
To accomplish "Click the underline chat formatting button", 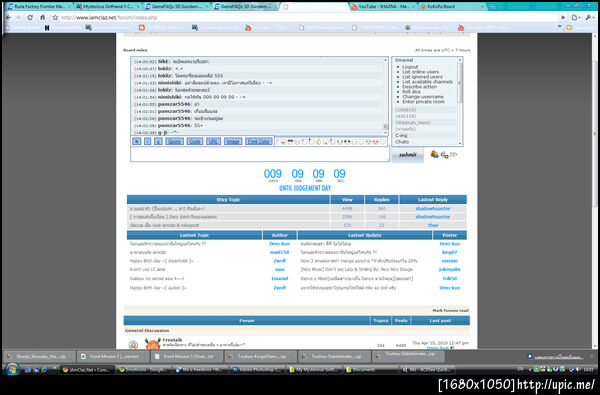I will pyautogui.click(x=158, y=141).
